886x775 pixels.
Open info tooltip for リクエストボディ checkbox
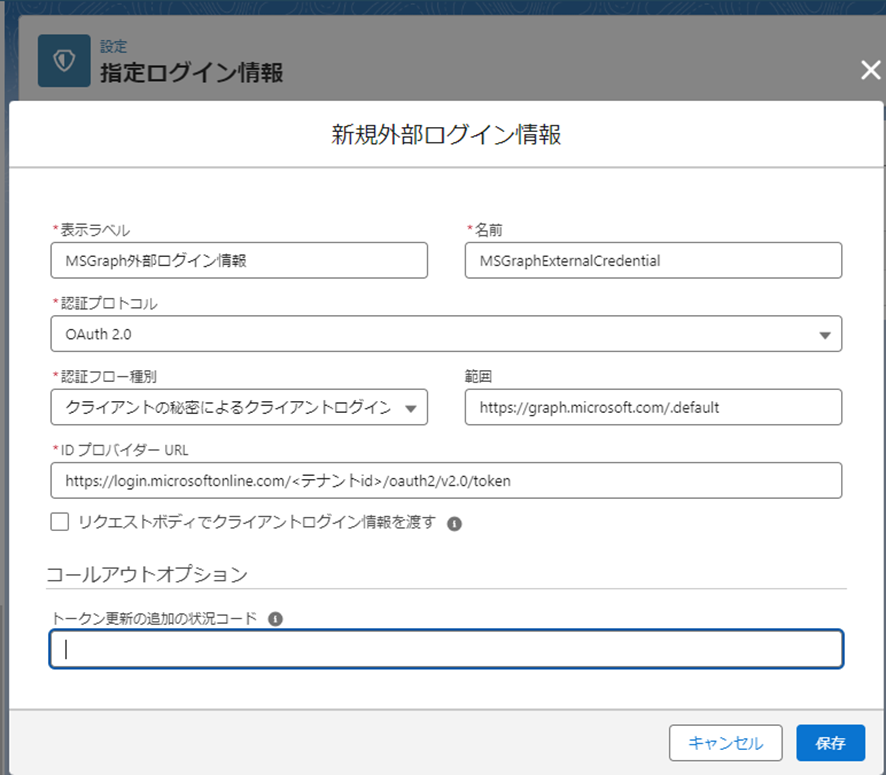[x=454, y=524]
